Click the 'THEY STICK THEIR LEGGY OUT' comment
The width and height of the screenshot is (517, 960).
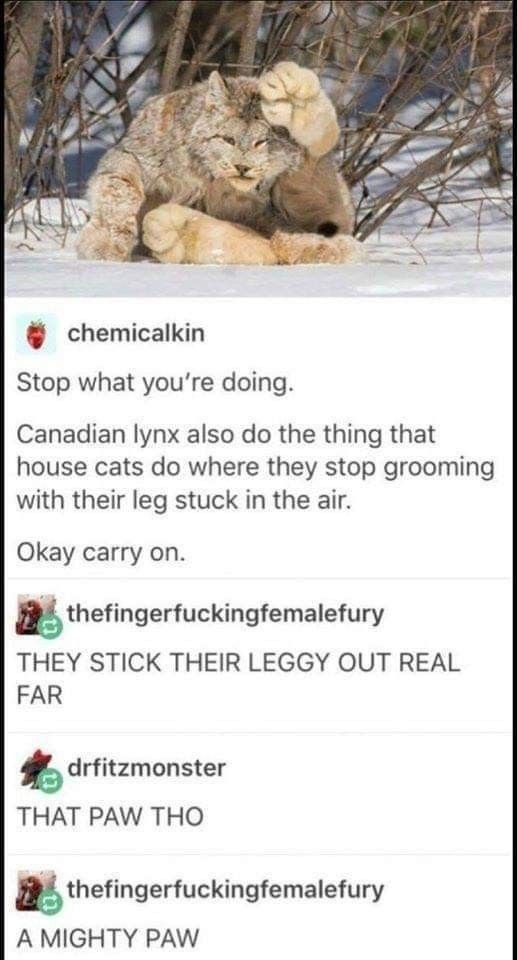point(238,679)
